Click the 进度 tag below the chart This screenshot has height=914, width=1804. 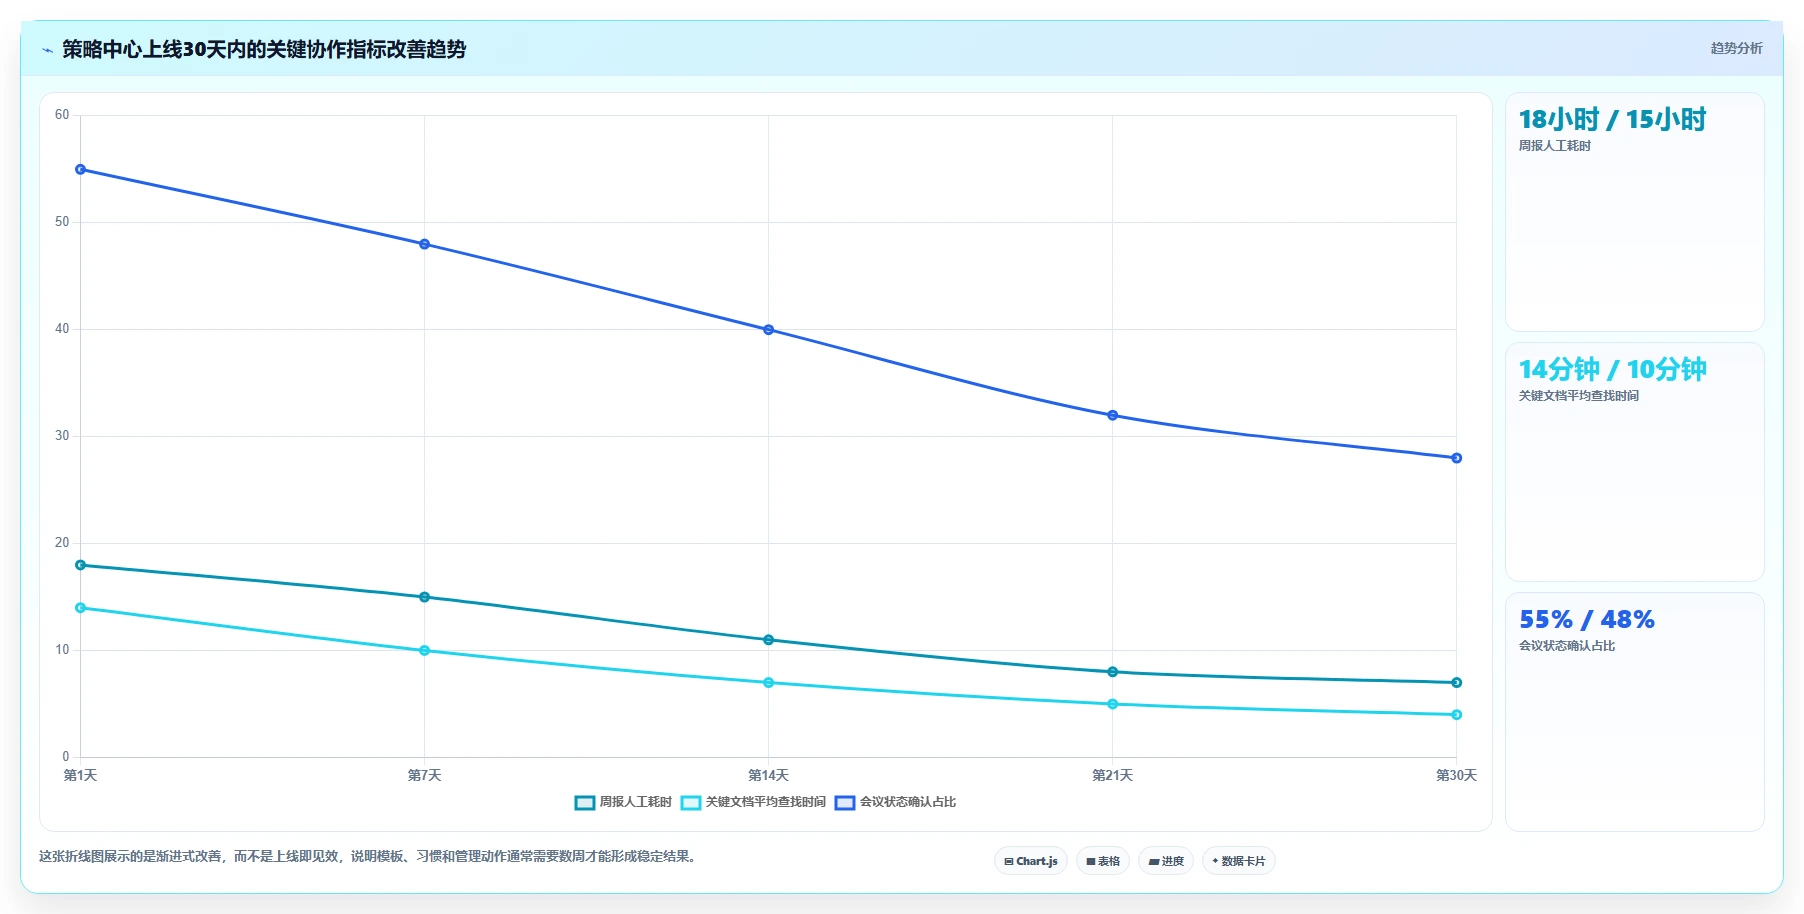pos(1166,861)
